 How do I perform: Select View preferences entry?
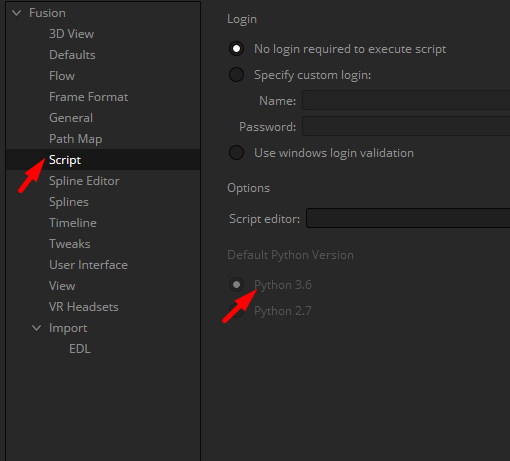(x=62, y=286)
